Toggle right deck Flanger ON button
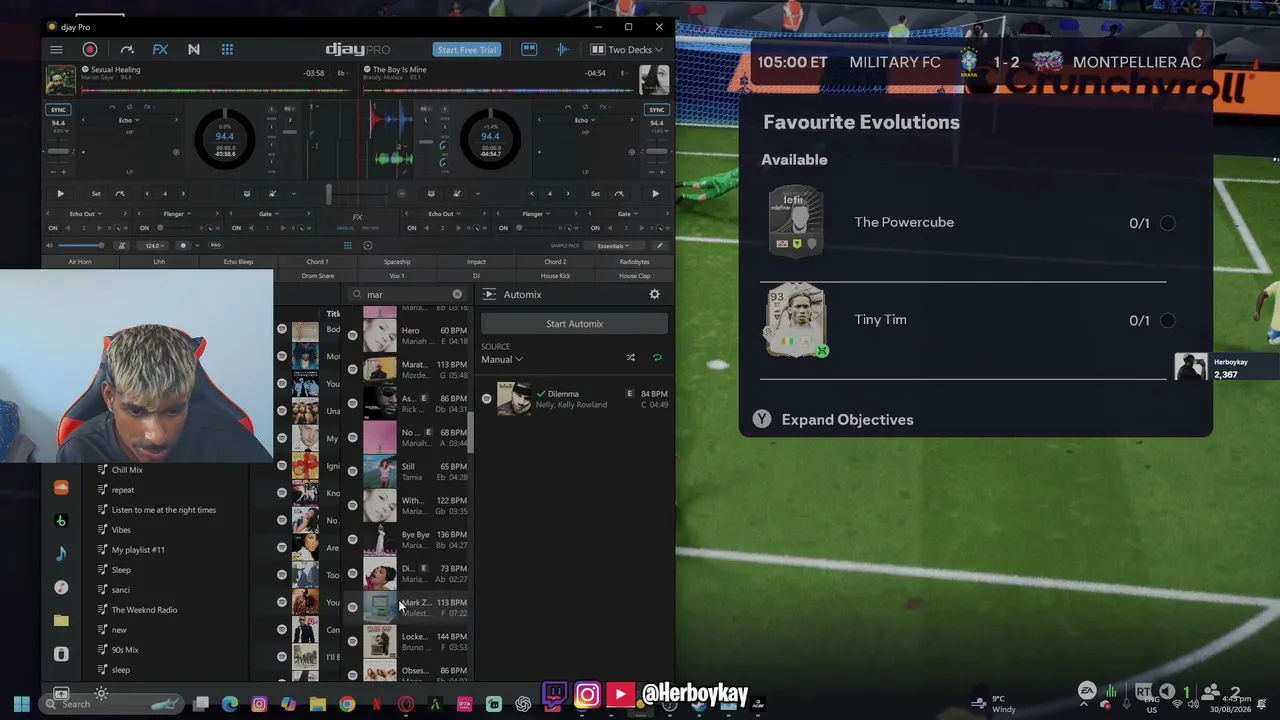The width and height of the screenshot is (1280, 720). pos(503,228)
